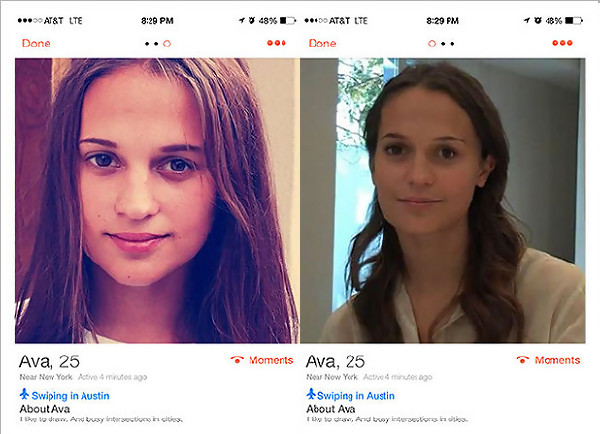Image resolution: width=600 pixels, height=434 pixels.
Task: Tap battery icon in left status bar
Action: (288, 20)
